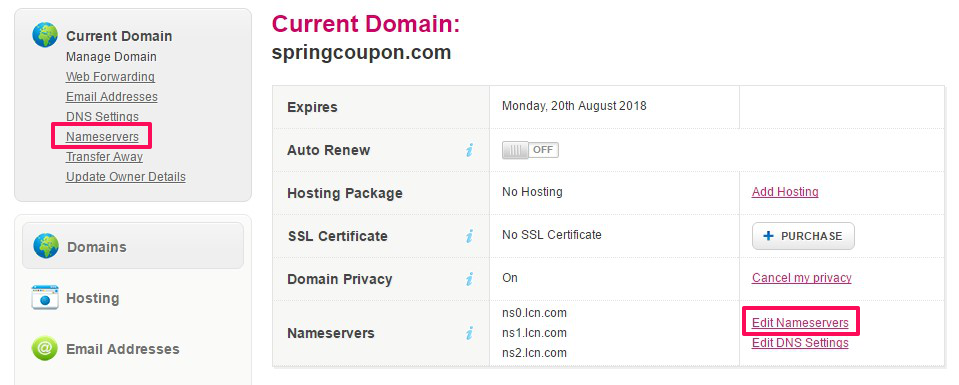Image resolution: width=959 pixels, height=385 pixels.
Task: Select the Domains section in left menu
Action: coord(133,245)
